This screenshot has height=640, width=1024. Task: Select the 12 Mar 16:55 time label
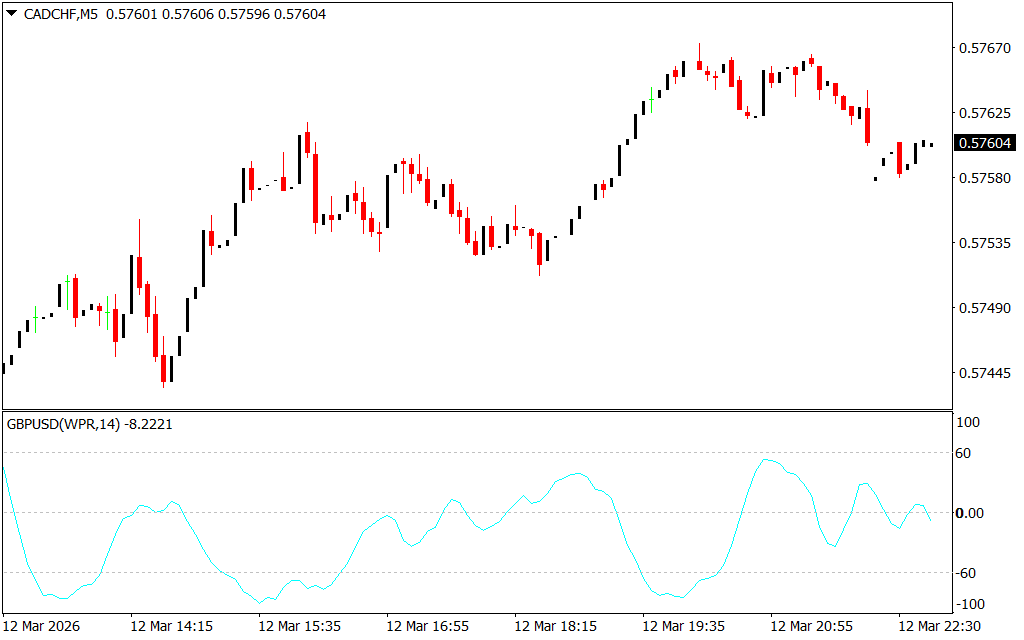coord(427,626)
